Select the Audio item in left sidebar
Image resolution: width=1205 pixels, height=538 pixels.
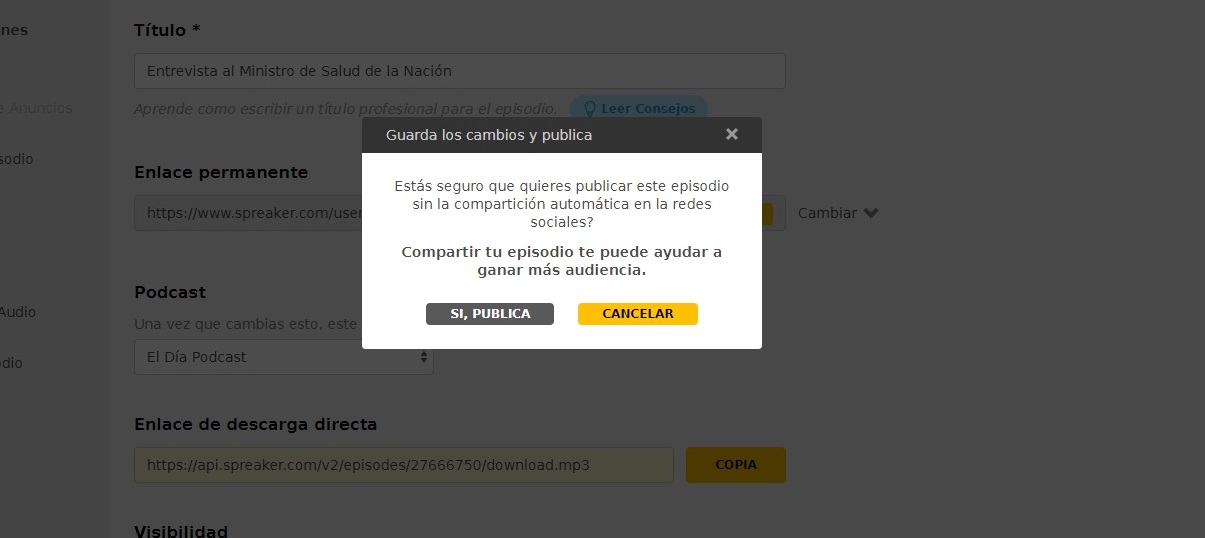point(18,312)
